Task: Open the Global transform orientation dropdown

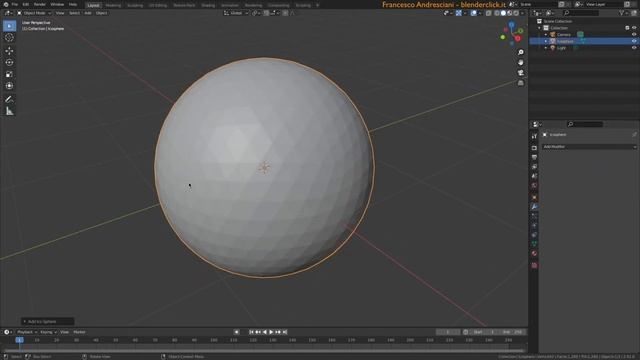Action: point(236,13)
